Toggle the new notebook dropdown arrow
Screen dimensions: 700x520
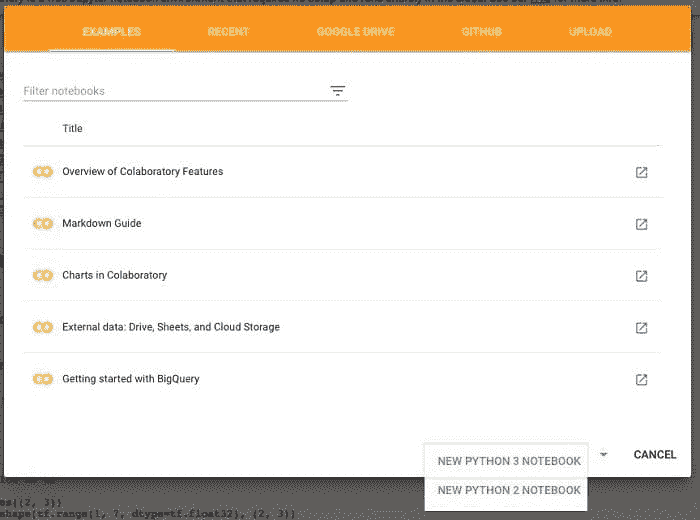point(603,455)
